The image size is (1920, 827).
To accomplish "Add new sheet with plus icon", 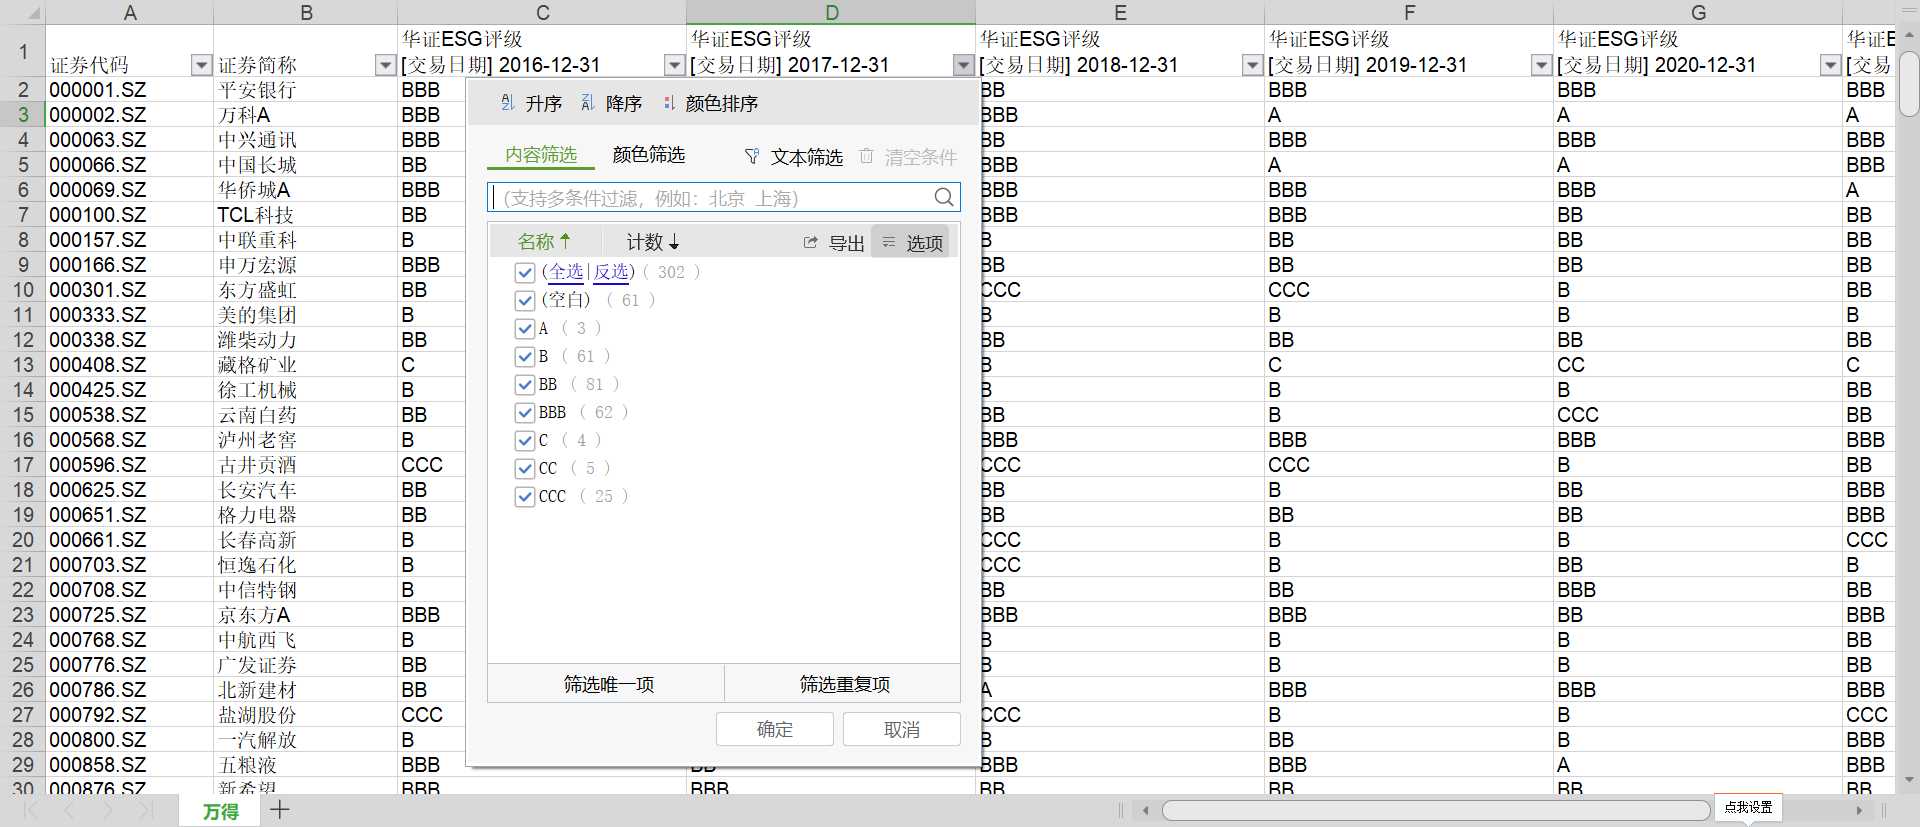I will 280,810.
